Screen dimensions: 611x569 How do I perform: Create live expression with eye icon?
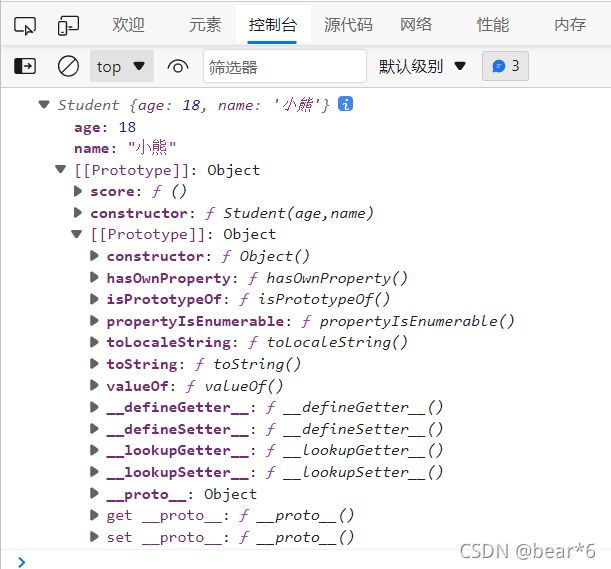178,67
